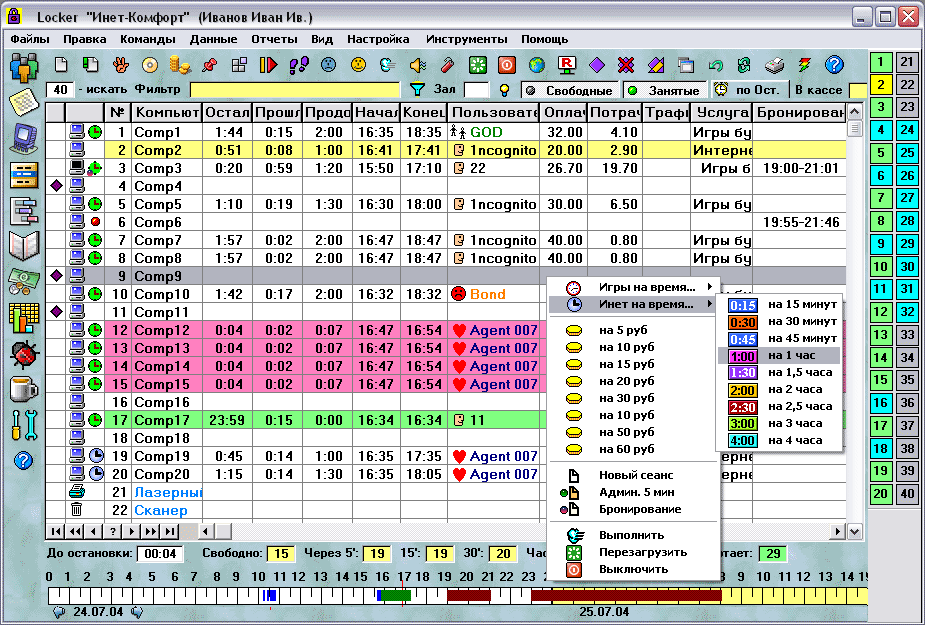Open the wrench tools icon in sidebar
This screenshot has width=925, height=625.
pyautogui.click(x=22, y=424)
